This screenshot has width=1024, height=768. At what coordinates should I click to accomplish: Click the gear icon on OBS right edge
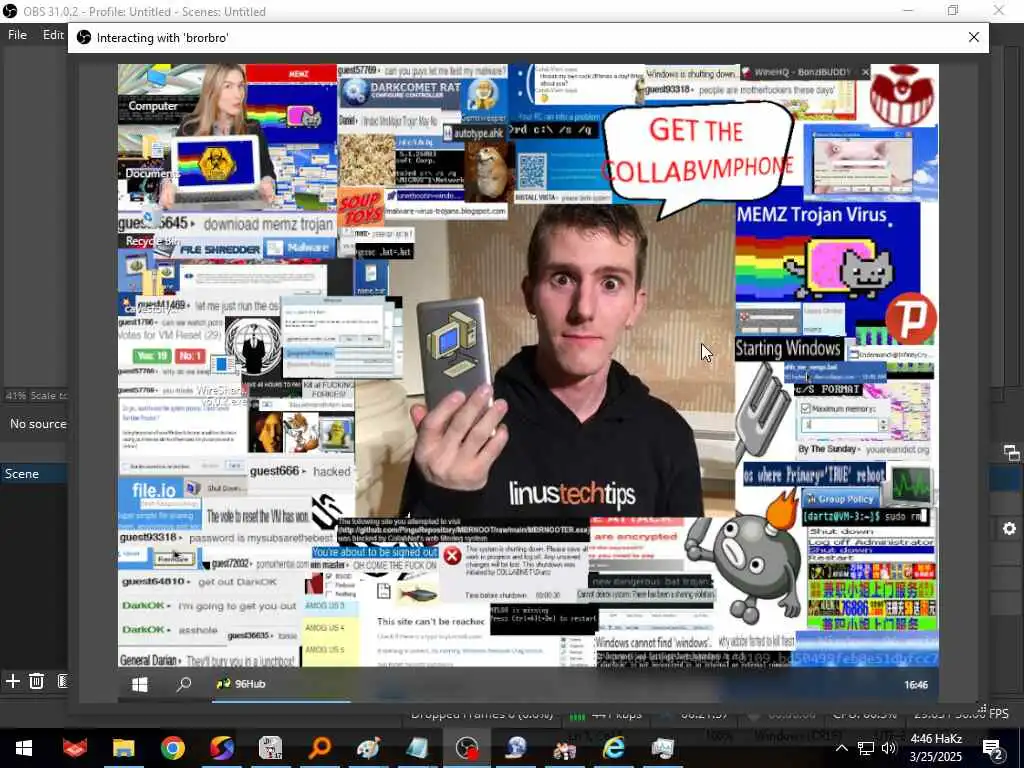coord(1010,528)
